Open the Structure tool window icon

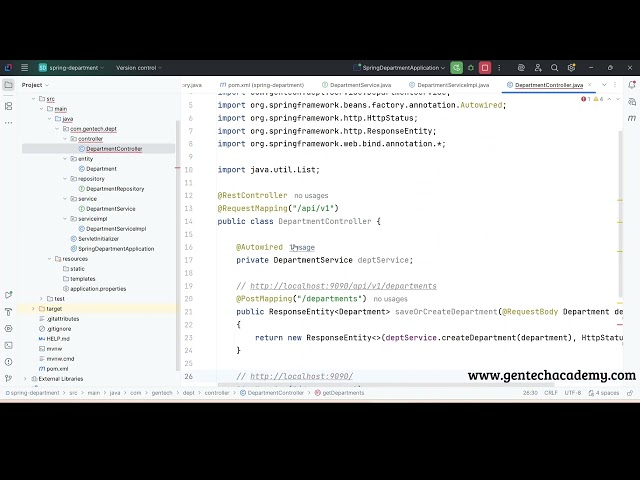pos(8,106)
